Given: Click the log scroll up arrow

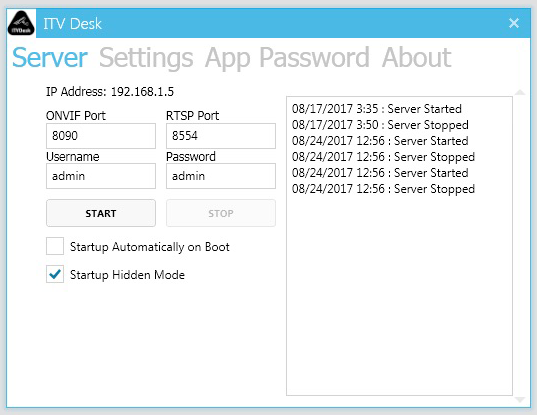Looking at the screenshot, I should click(520, 92).
